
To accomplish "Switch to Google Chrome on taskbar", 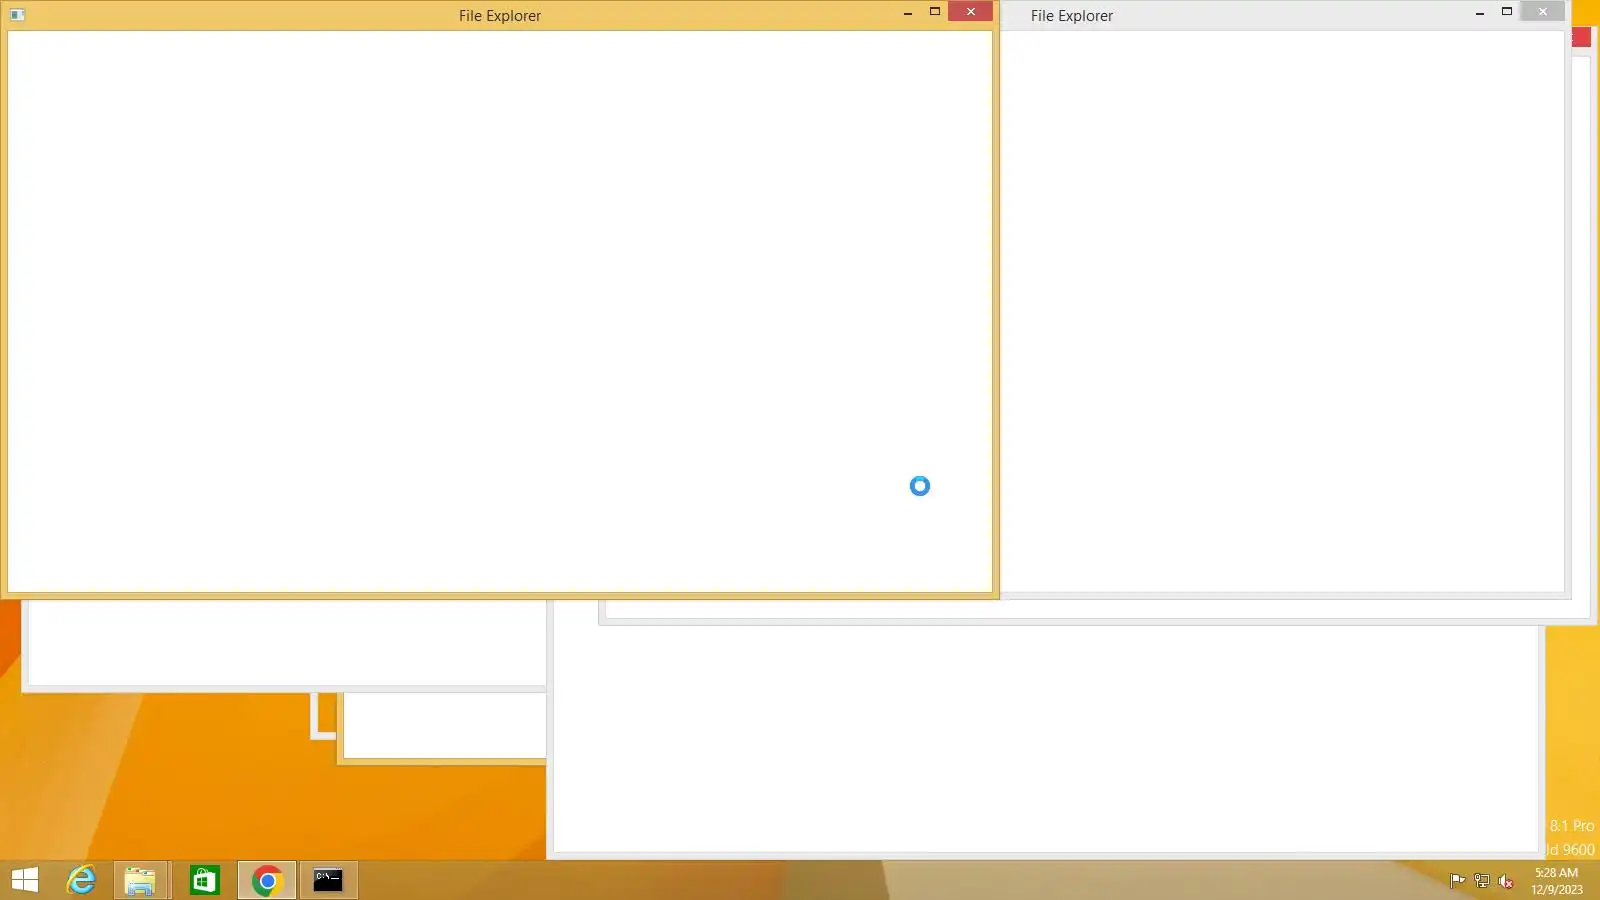I will click(267, 880).
